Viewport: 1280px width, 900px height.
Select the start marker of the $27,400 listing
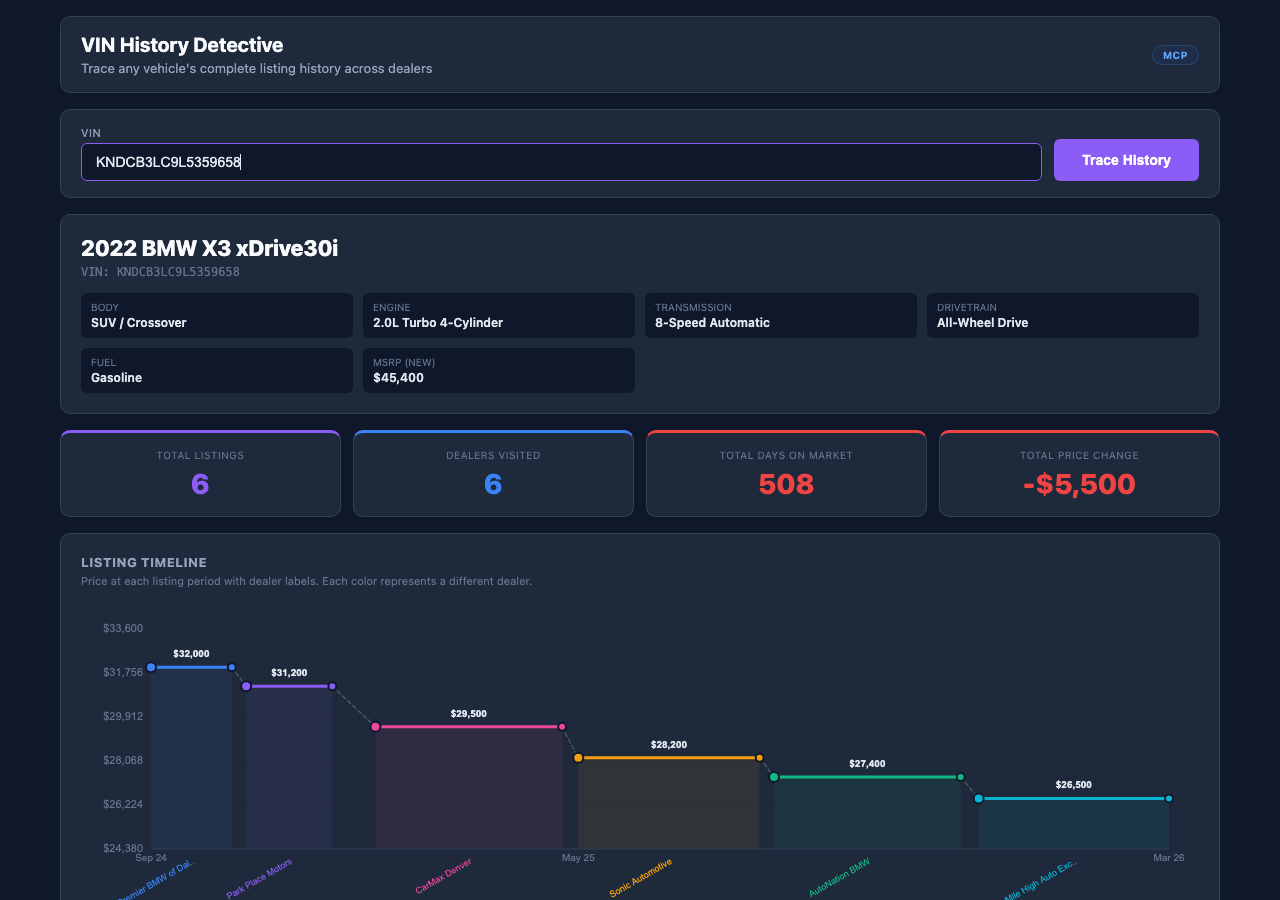coord(774,777)
